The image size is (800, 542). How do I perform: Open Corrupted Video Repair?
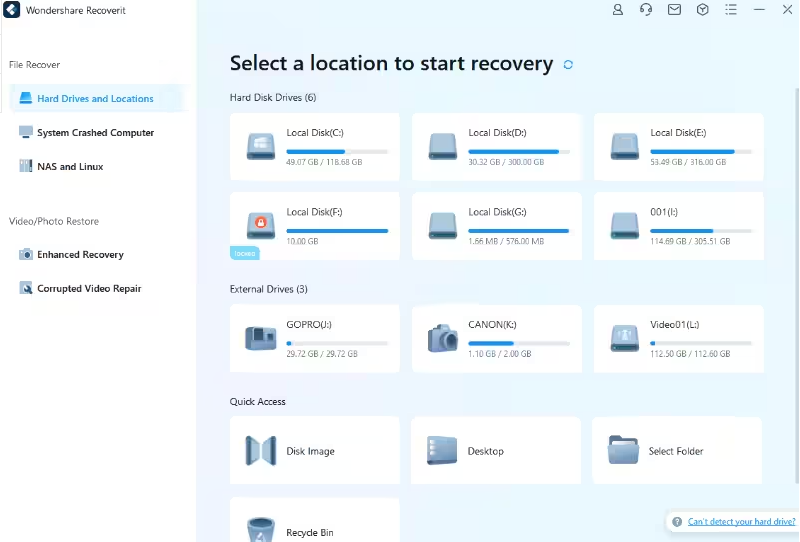(89, 288)
